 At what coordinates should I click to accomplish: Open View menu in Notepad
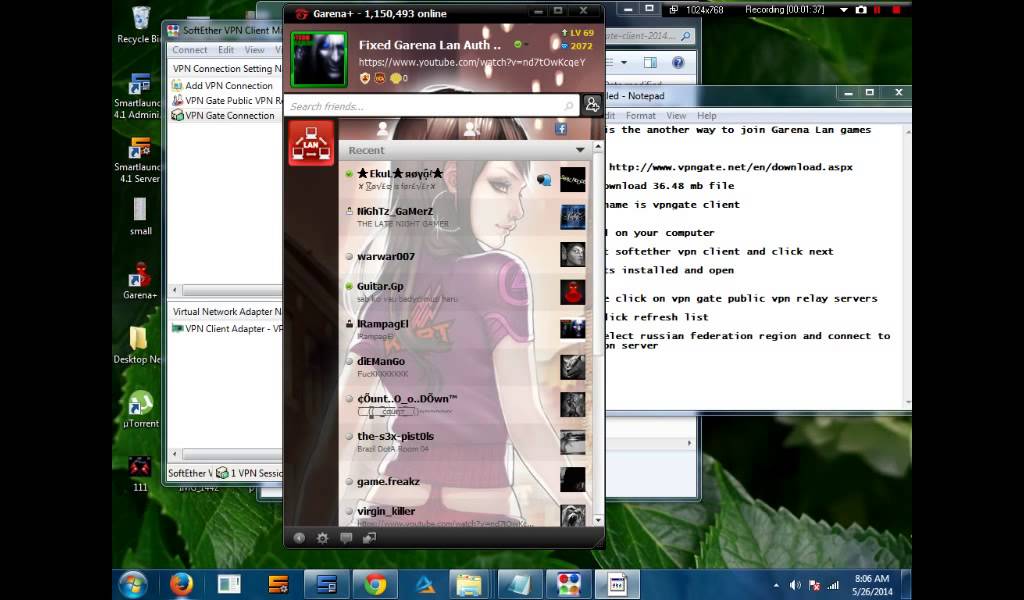coord(676,116)
